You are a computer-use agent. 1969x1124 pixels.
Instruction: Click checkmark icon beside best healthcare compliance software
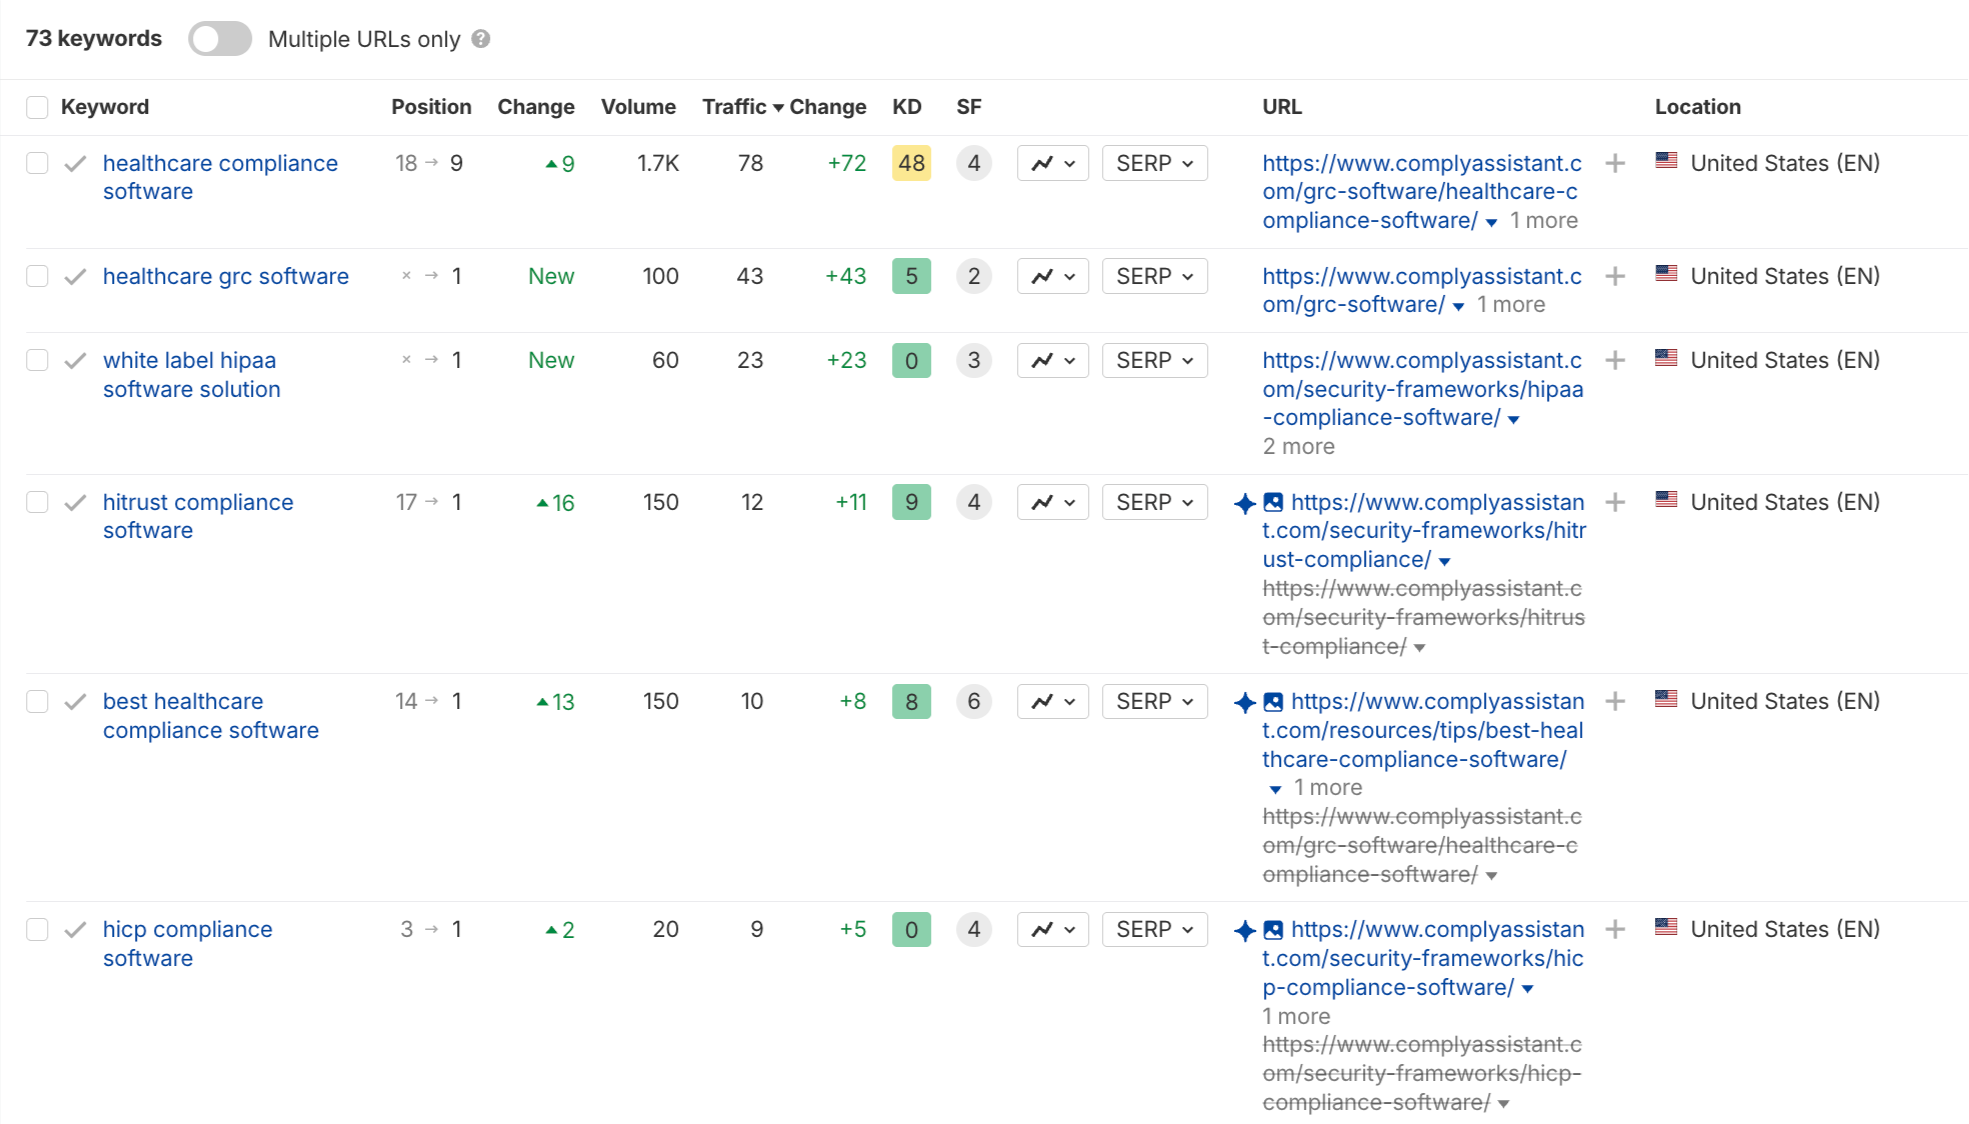point(75,701)
